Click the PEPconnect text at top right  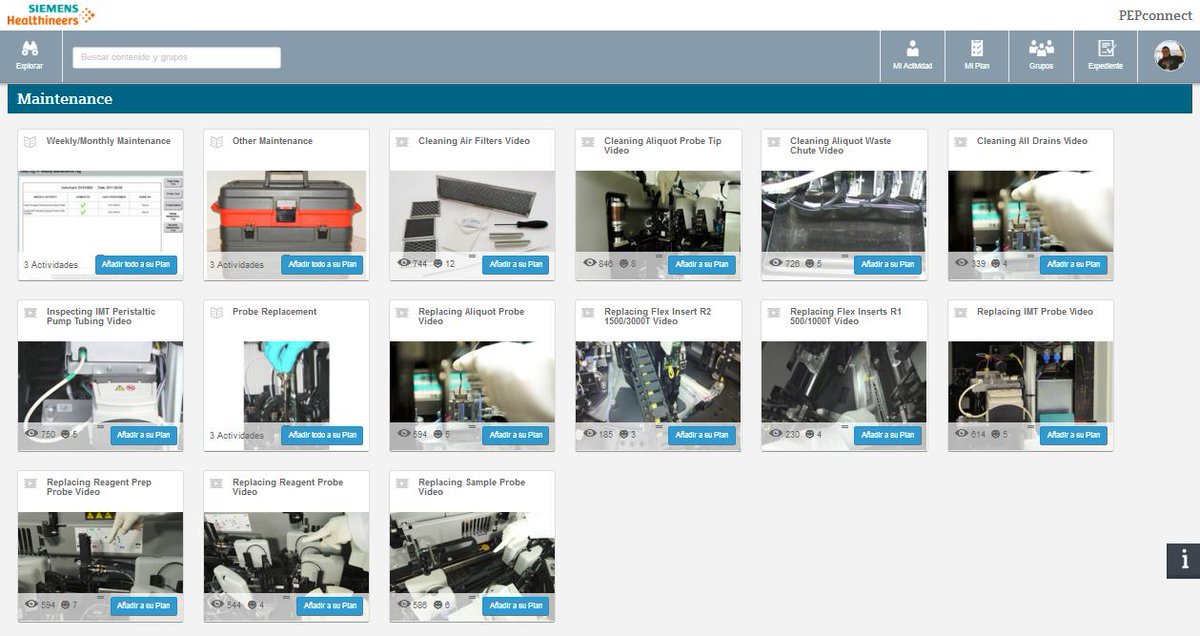[x=1155, y=15]
